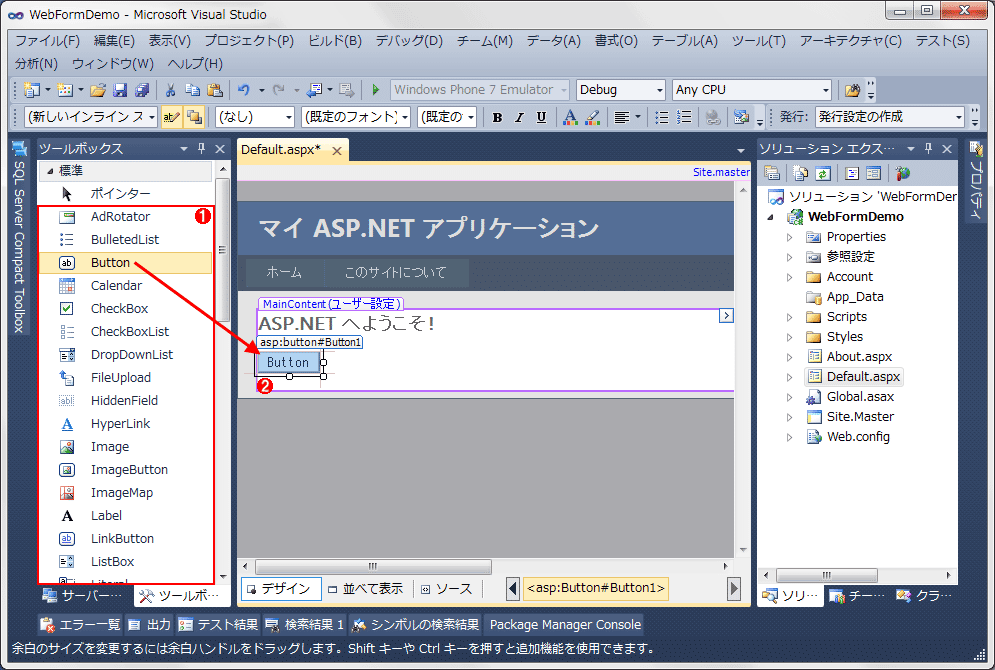Click the background highlight color icon
Screen dimensions: 995x670
(593, 117)
